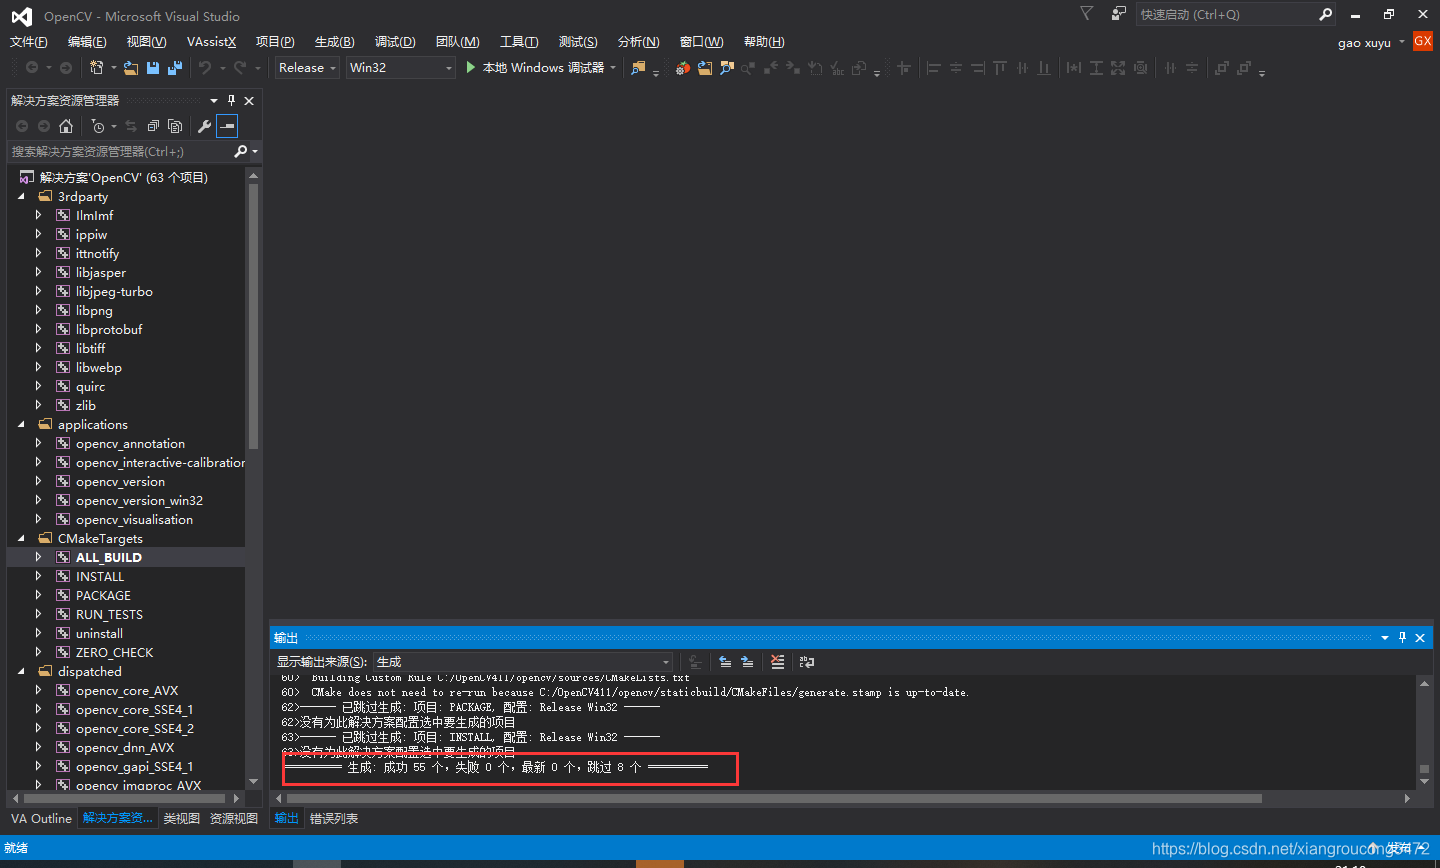Screen dimensions: 1440x868
Task: Click Collapse All icon in Solution Explorer
Action: (x=153, y=126)
